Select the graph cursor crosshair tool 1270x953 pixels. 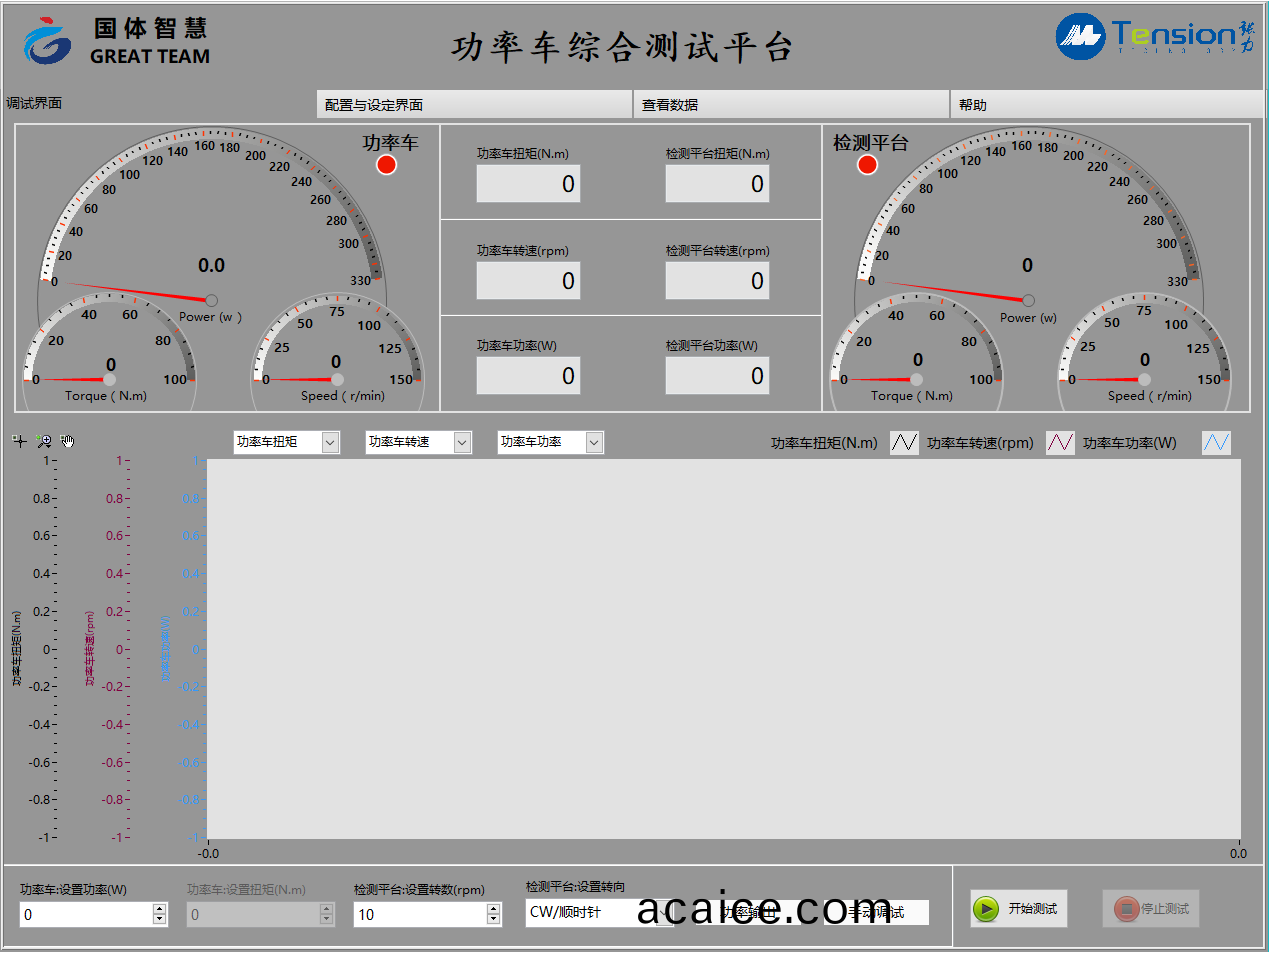tap(19, 441)
